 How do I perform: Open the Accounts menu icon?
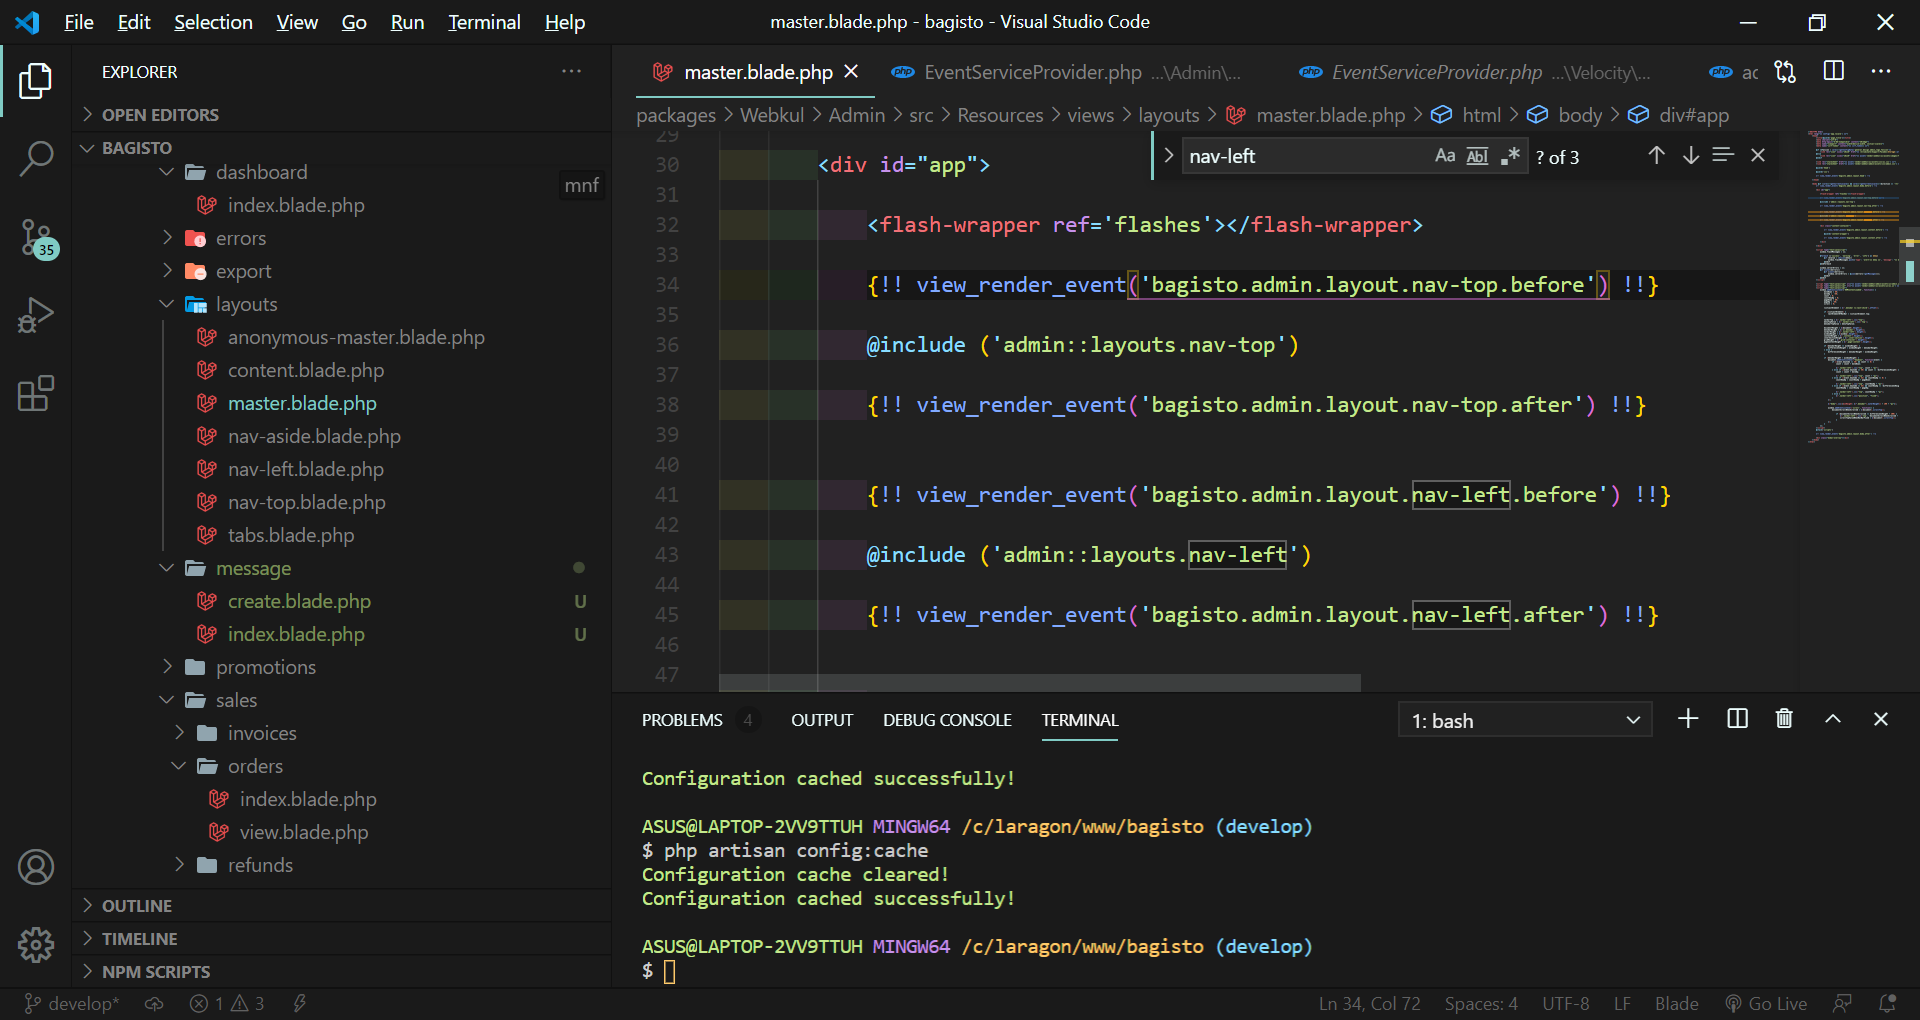36,867
